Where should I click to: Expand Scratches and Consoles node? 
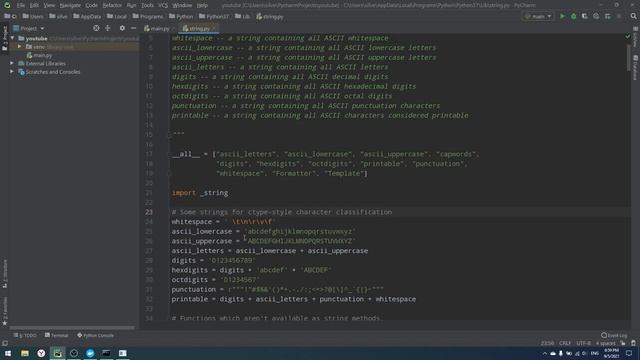pyautogui.click(x=12, y=72)
